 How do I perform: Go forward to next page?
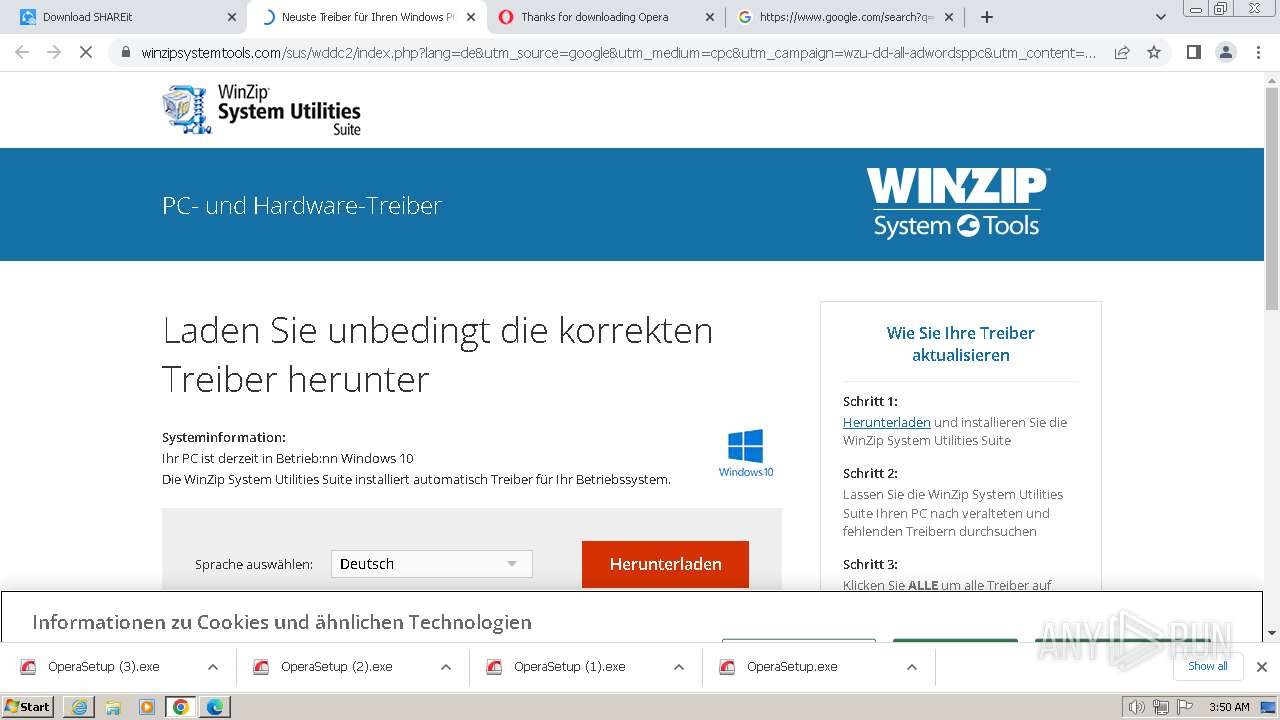pos(54,52)
